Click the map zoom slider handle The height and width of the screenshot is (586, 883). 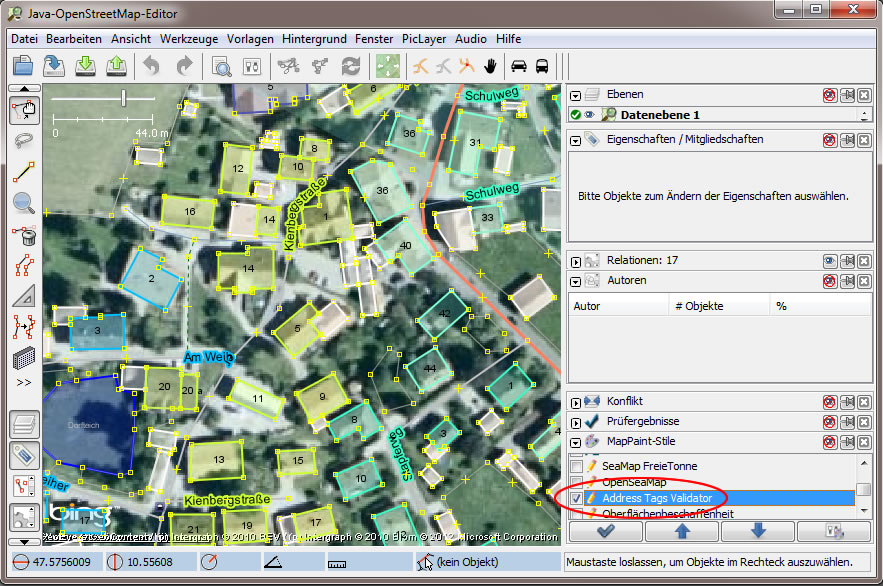point(123,98)
